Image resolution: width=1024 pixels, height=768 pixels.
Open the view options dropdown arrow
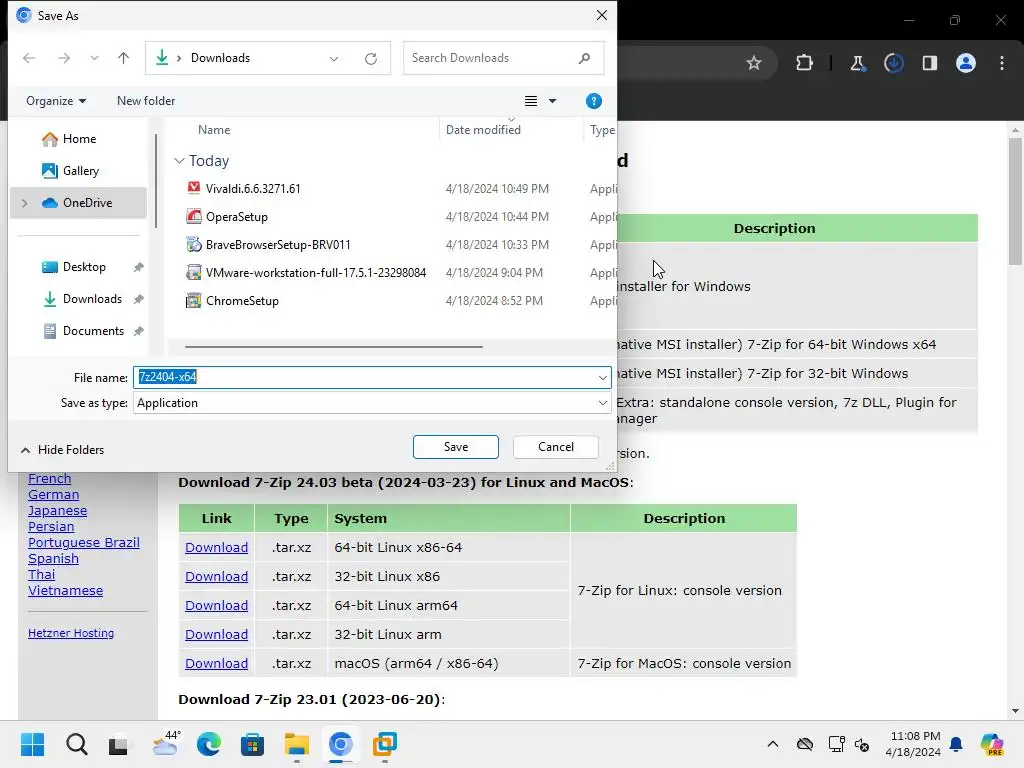point(552,101)
